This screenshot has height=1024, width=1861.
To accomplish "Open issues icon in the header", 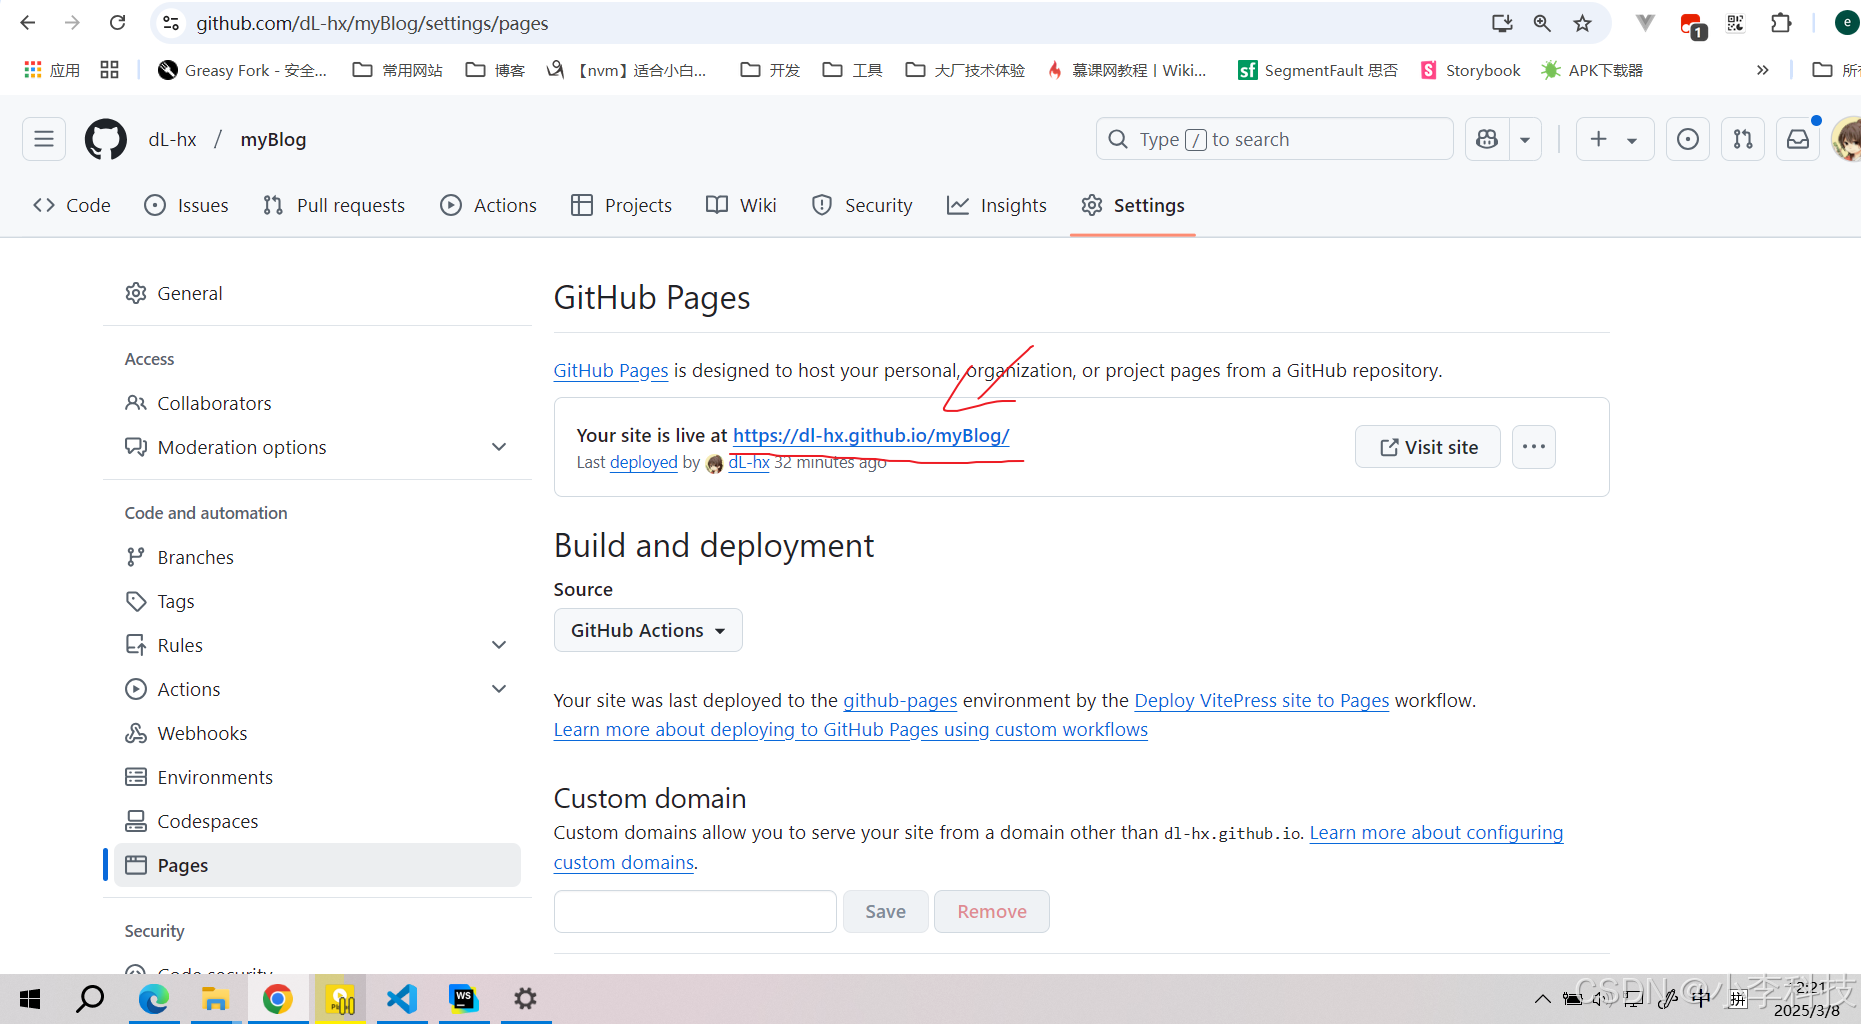I will click(x=1688, y=139).
